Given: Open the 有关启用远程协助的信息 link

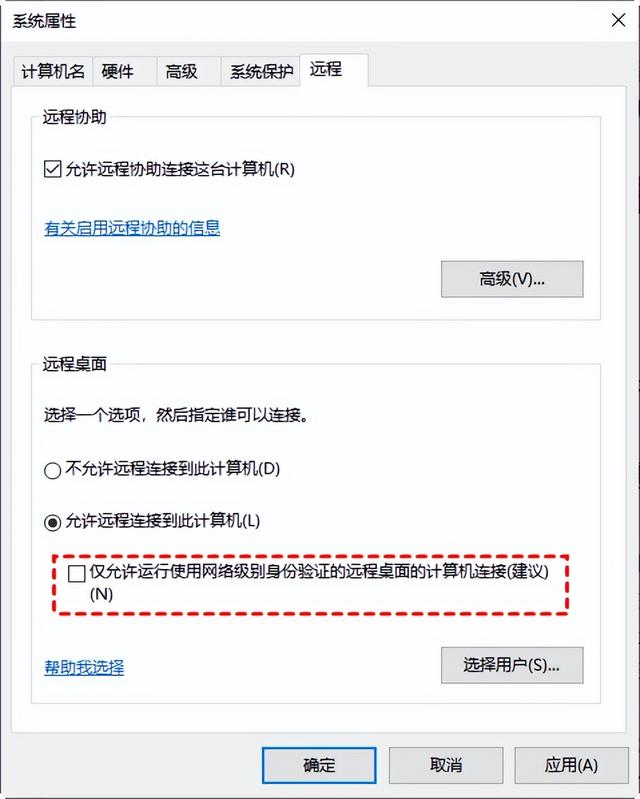Looking at the screenshot, I should point(132,228).
